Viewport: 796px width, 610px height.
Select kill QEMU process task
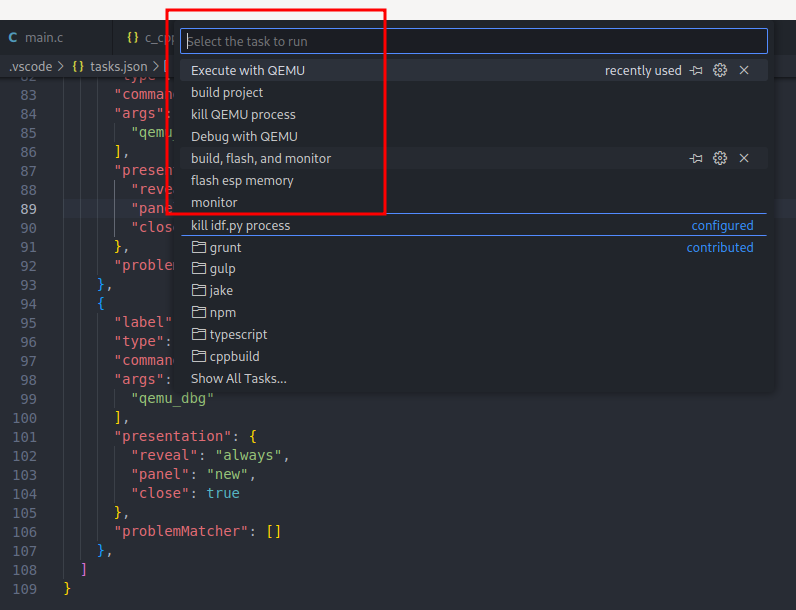[x=243, y=115]
